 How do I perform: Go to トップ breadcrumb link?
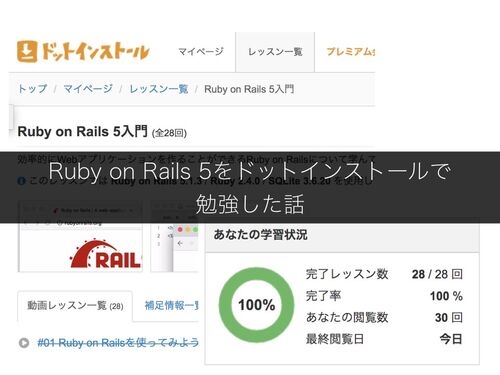tap(32, 89)
